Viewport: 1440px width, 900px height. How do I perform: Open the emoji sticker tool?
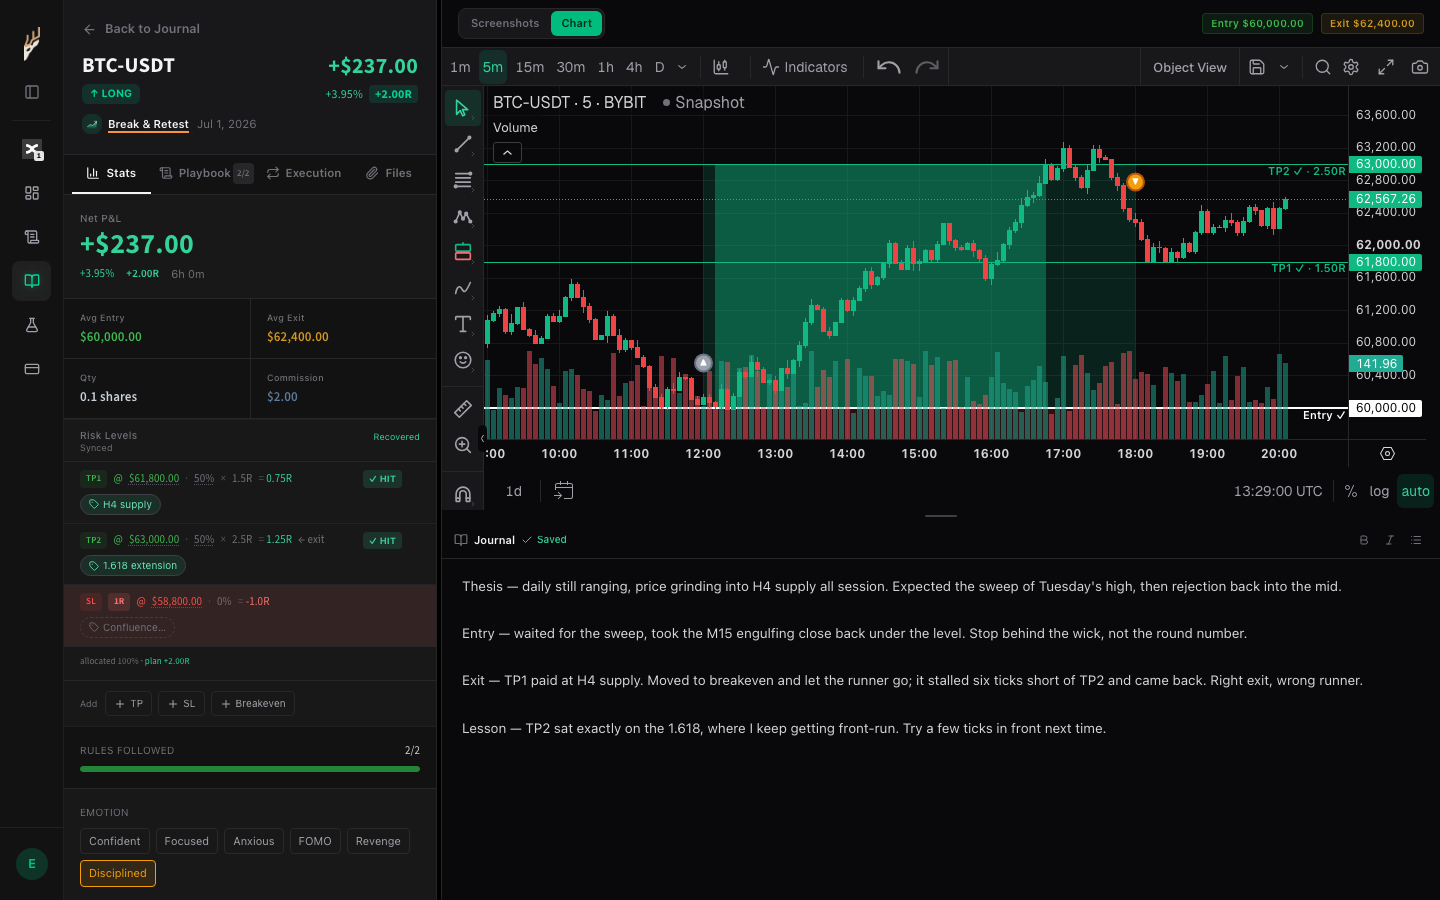click(463, 360)
